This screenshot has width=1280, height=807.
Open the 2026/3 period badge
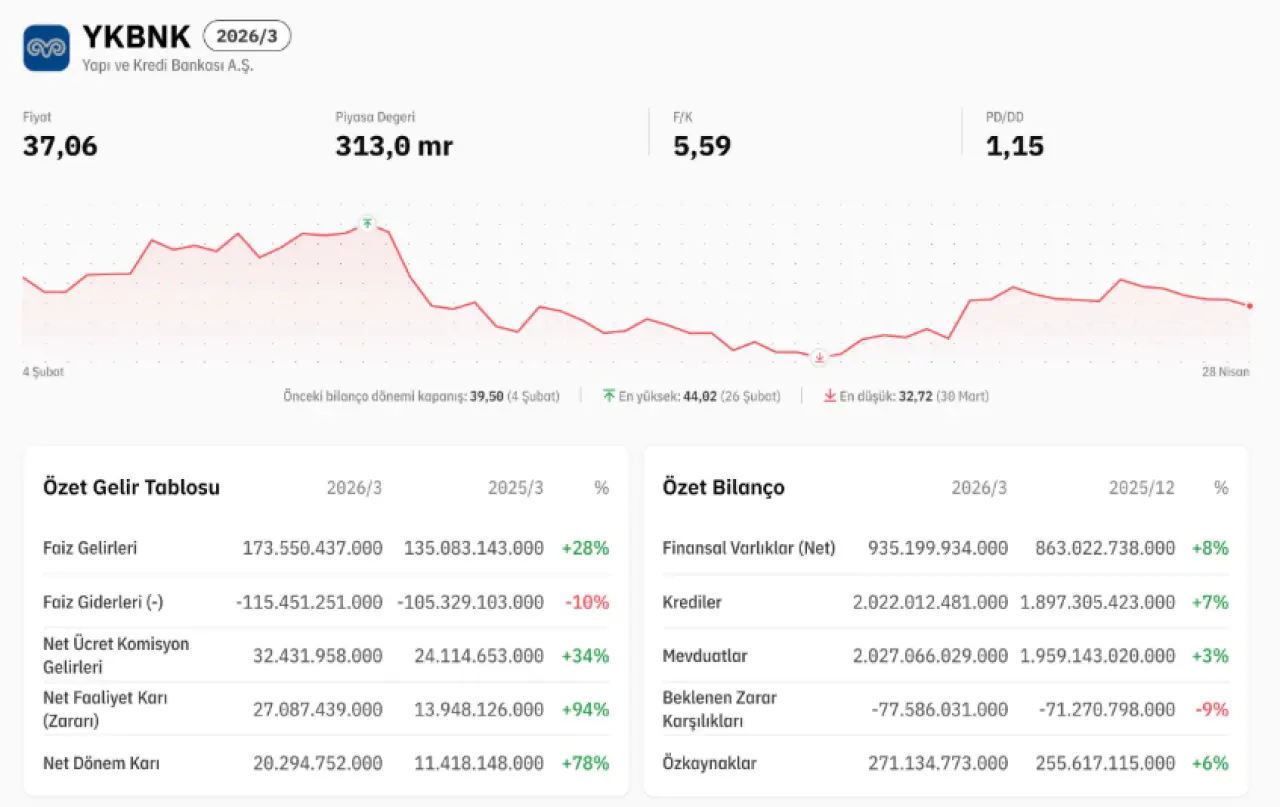[247, 37]
